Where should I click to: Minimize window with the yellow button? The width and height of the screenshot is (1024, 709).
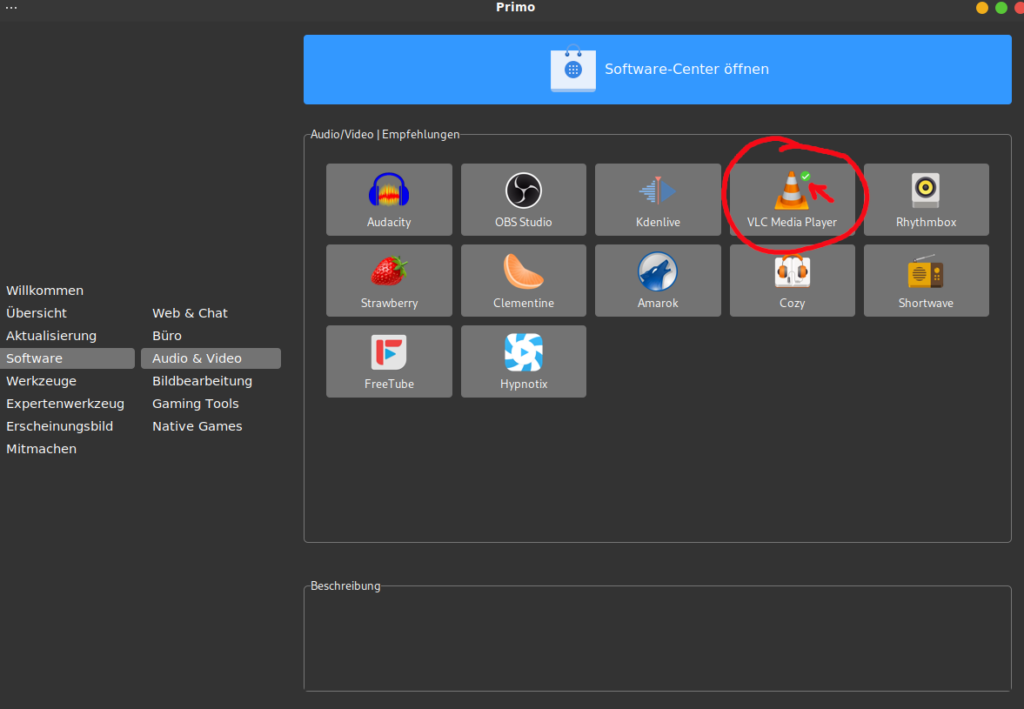(x=982, y=8)
